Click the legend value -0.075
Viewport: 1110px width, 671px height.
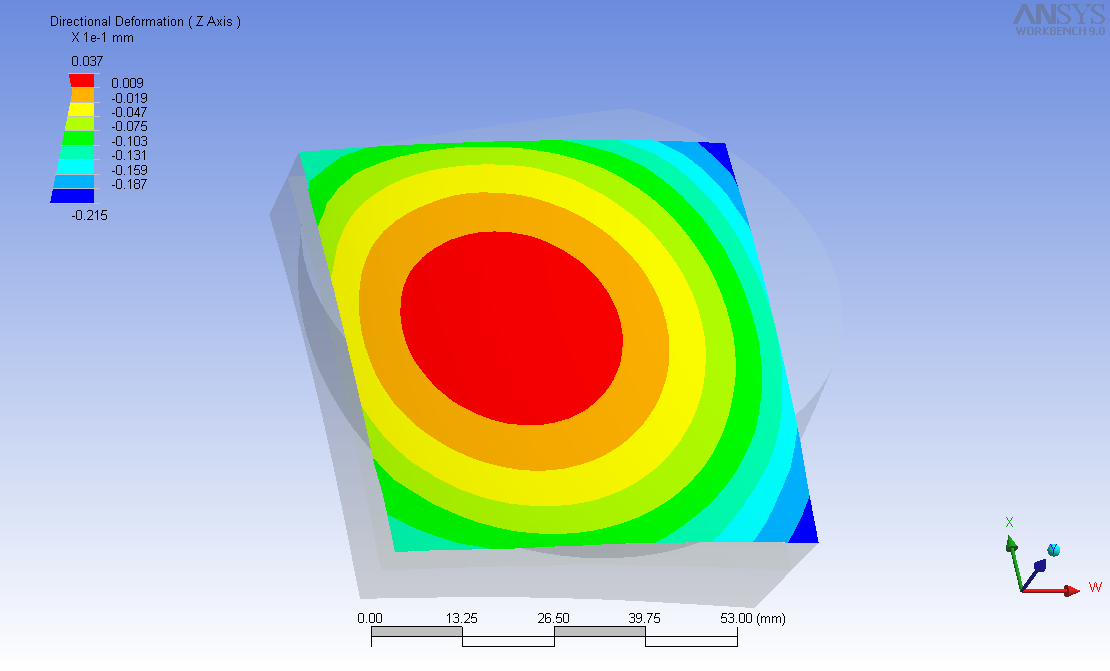coord(130,127)
